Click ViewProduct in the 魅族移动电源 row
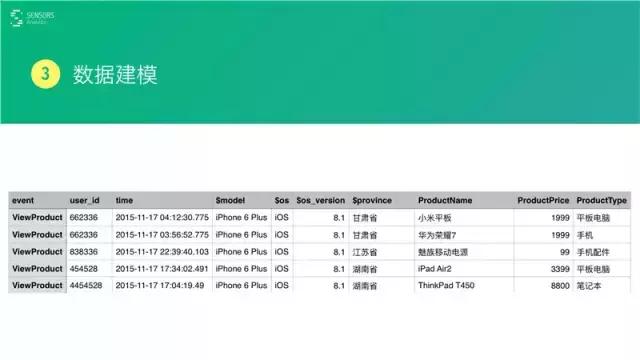The image size is (640, 360). tap(37, 252)
